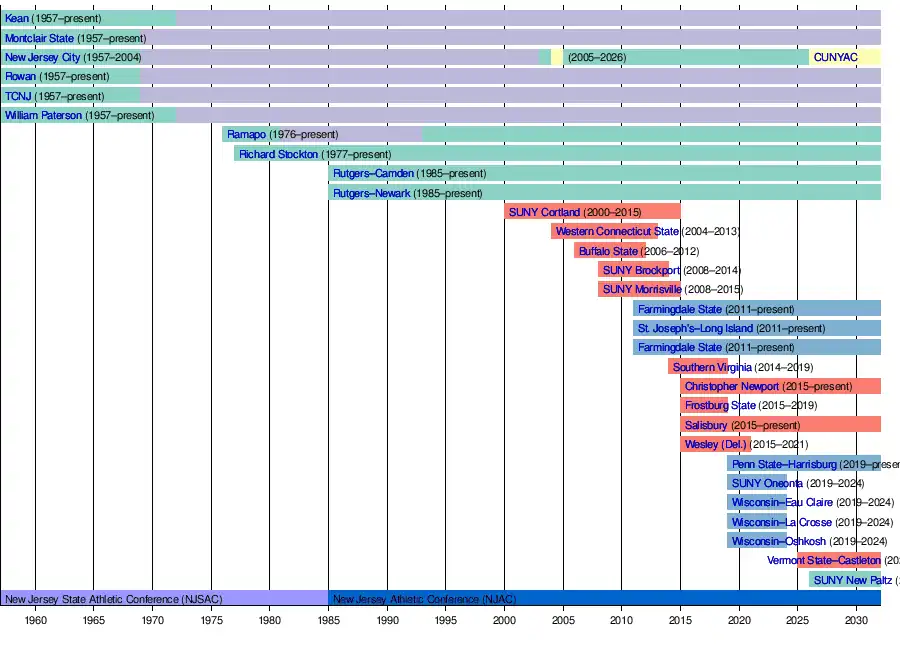Viewport: 900px width, 655px height.
Task: Click the William Paterson link
Action: coord(43,116)
